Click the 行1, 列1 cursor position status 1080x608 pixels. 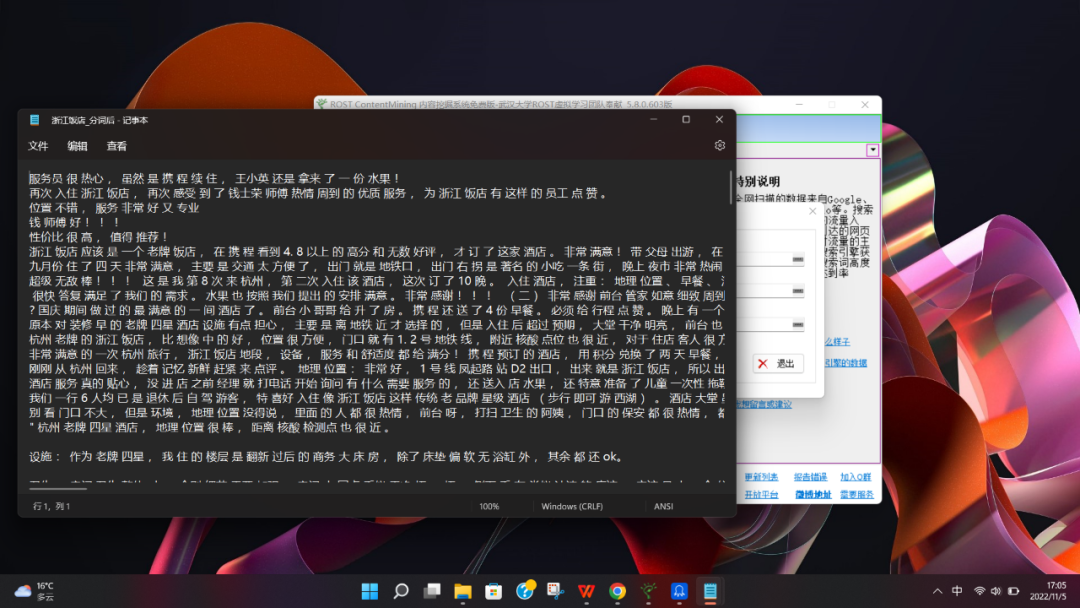[52, 506]
